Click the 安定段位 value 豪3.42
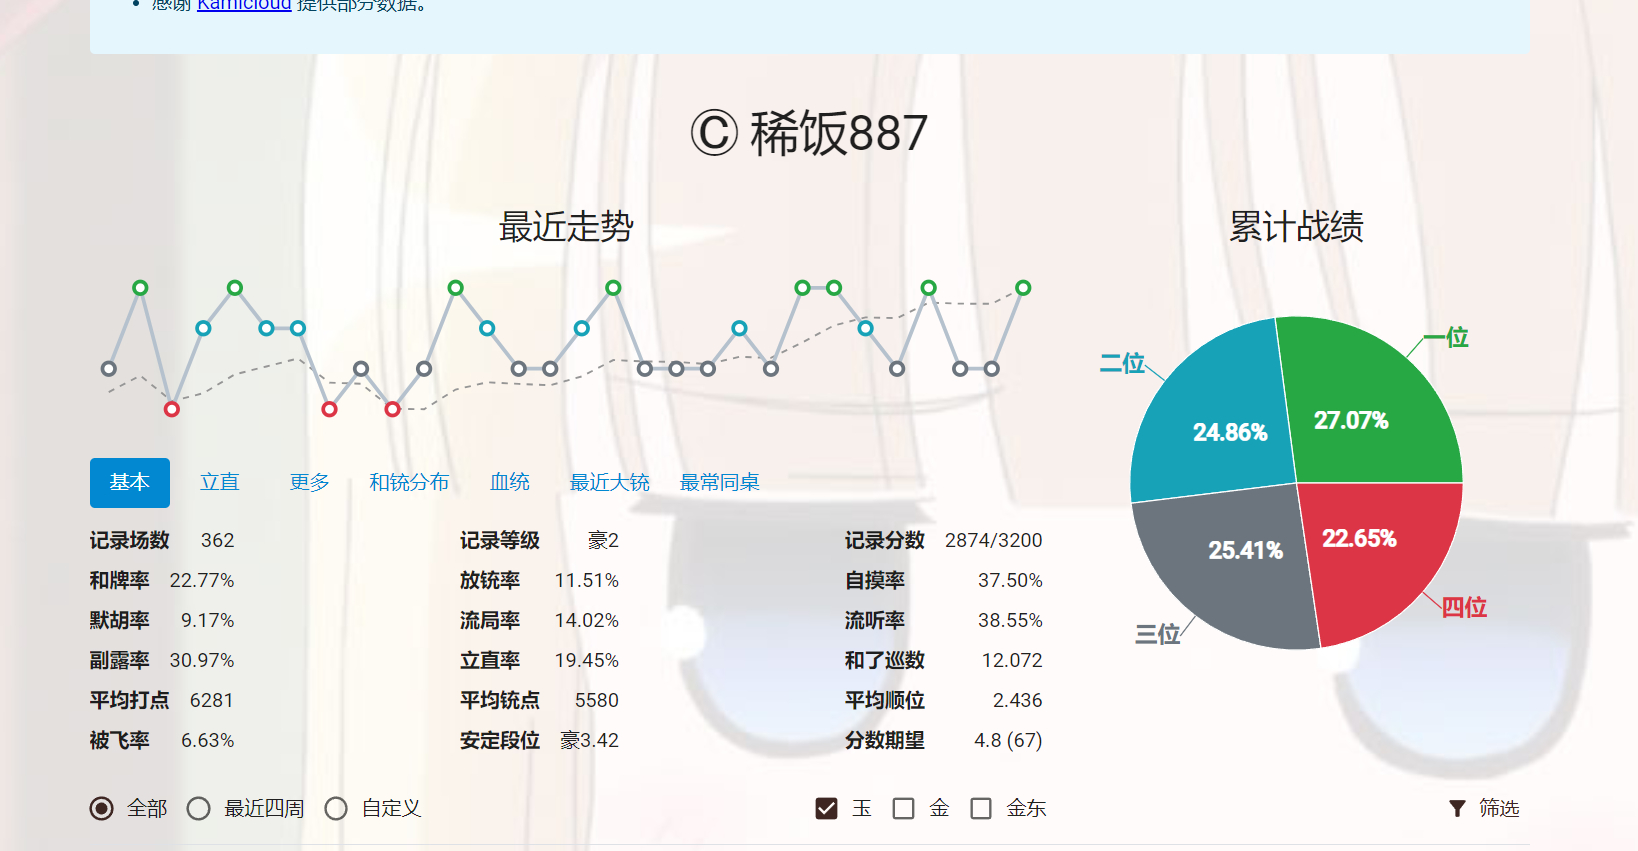The image size is (1638, 851). pyautogui.click(x=590, y=741)
